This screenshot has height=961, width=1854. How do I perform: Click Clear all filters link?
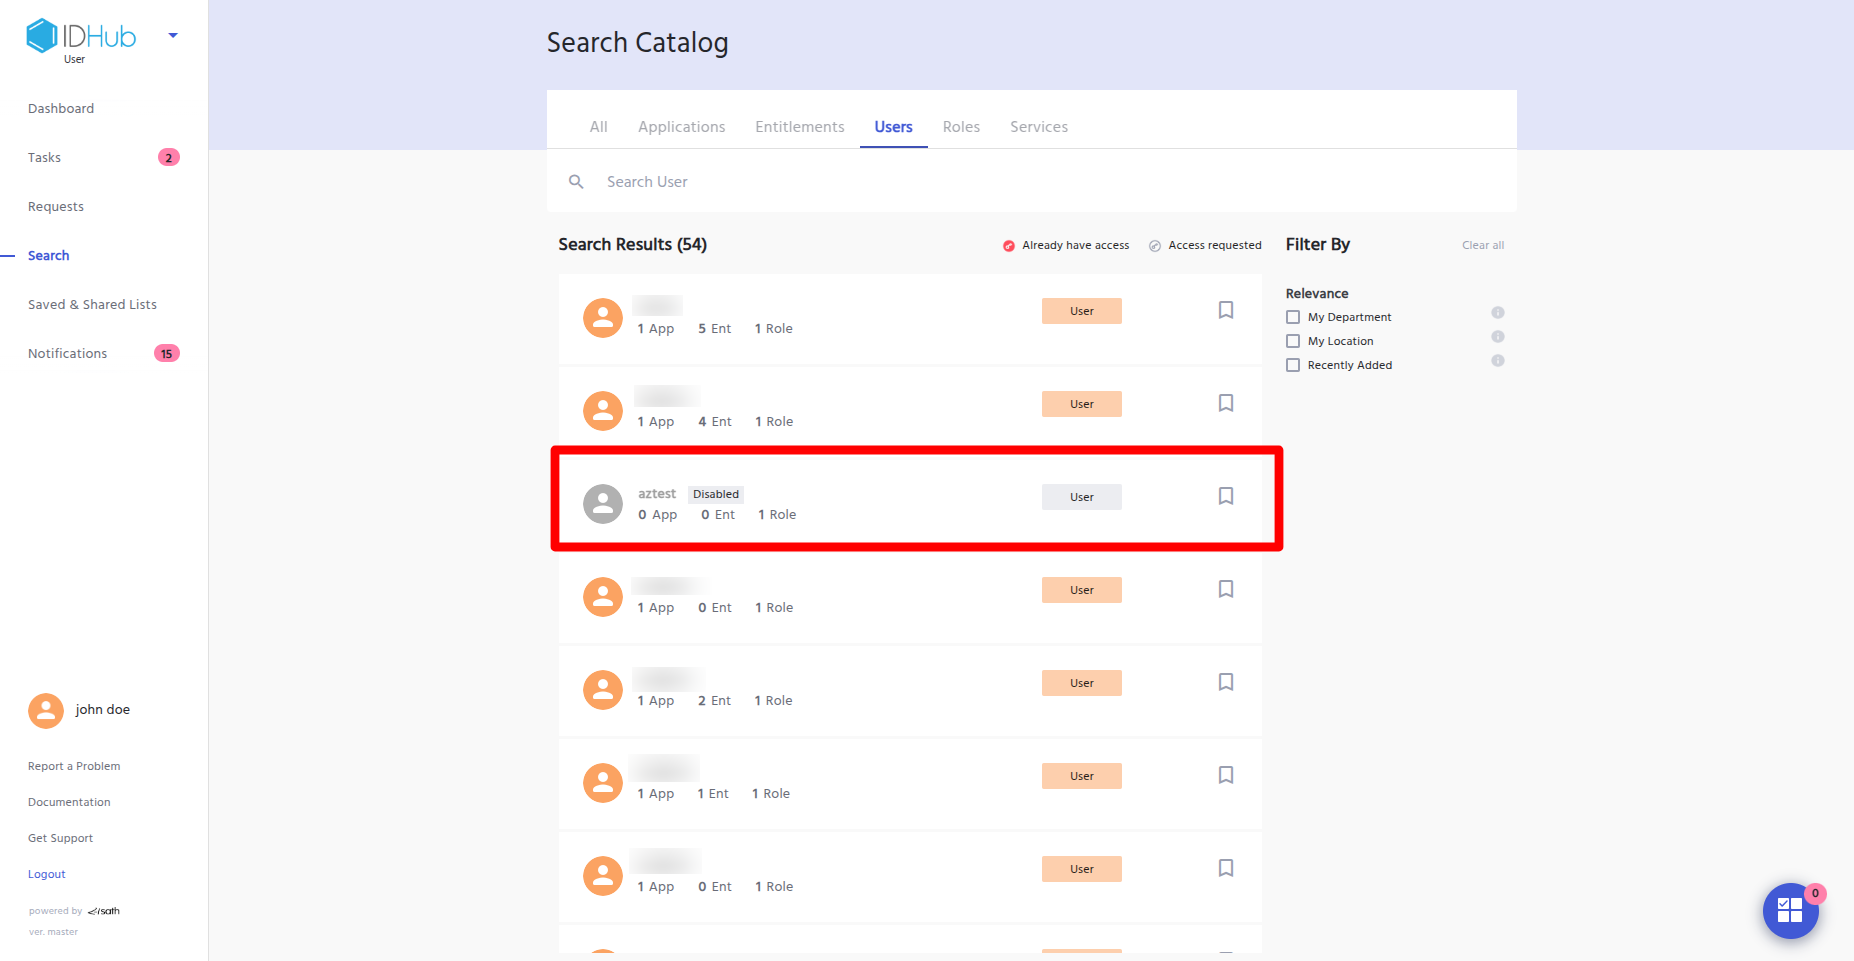1482,245
